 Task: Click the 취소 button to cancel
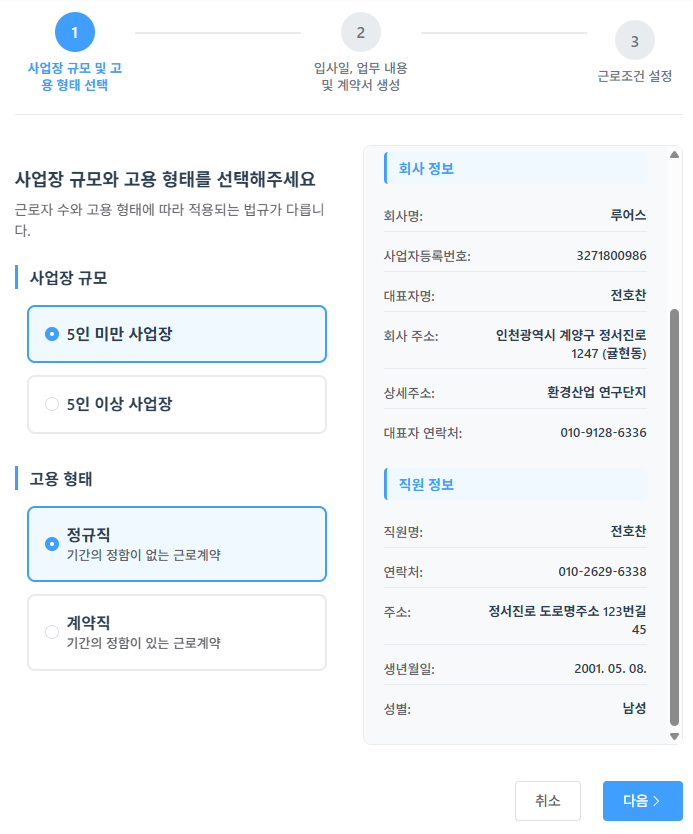tap(548, 800)
